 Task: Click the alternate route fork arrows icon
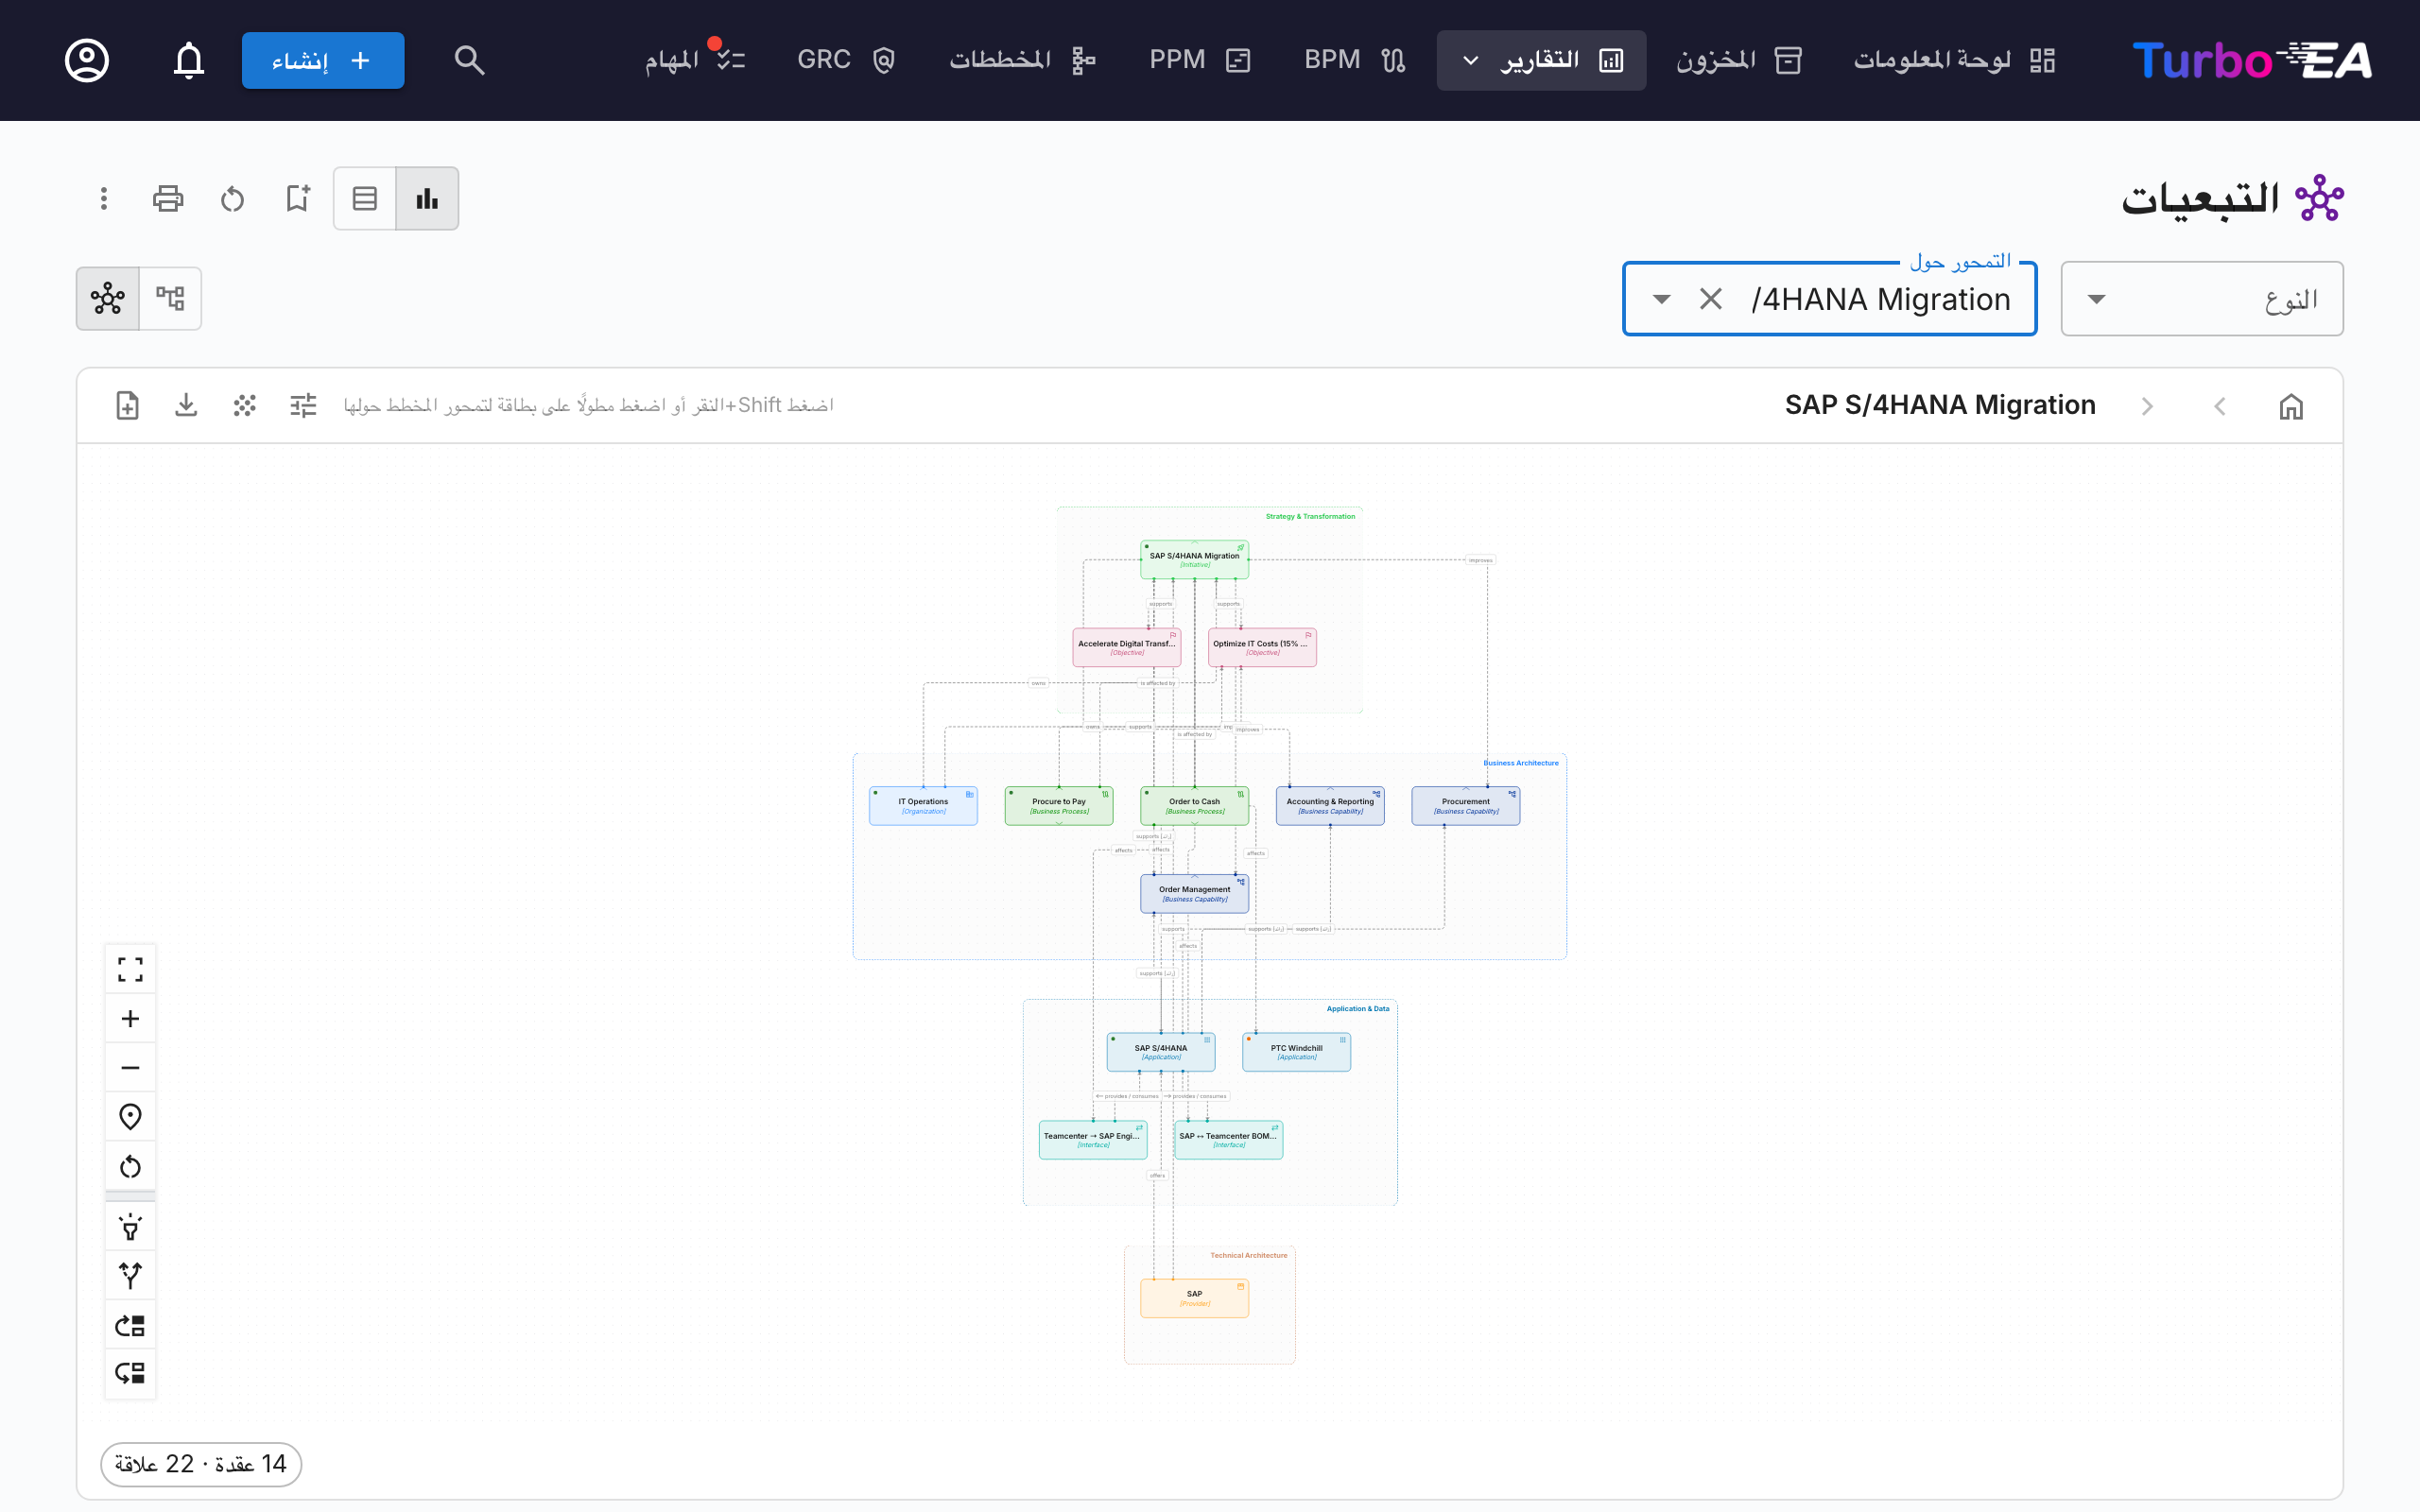click(130, 1275)
